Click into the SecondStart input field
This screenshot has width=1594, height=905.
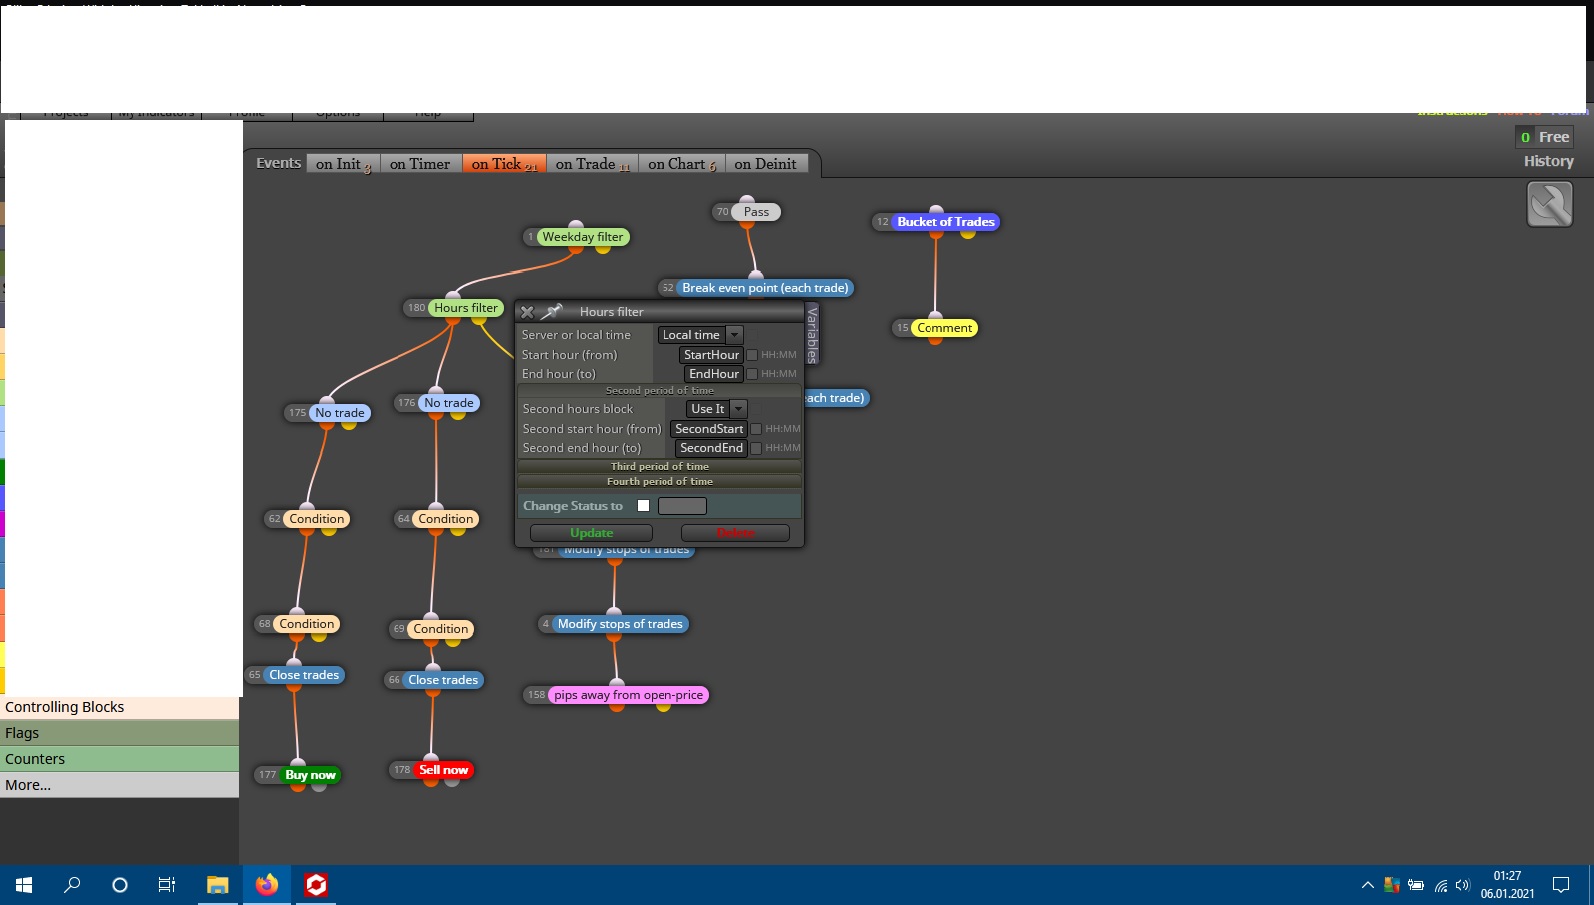click(x=709, y=429)
